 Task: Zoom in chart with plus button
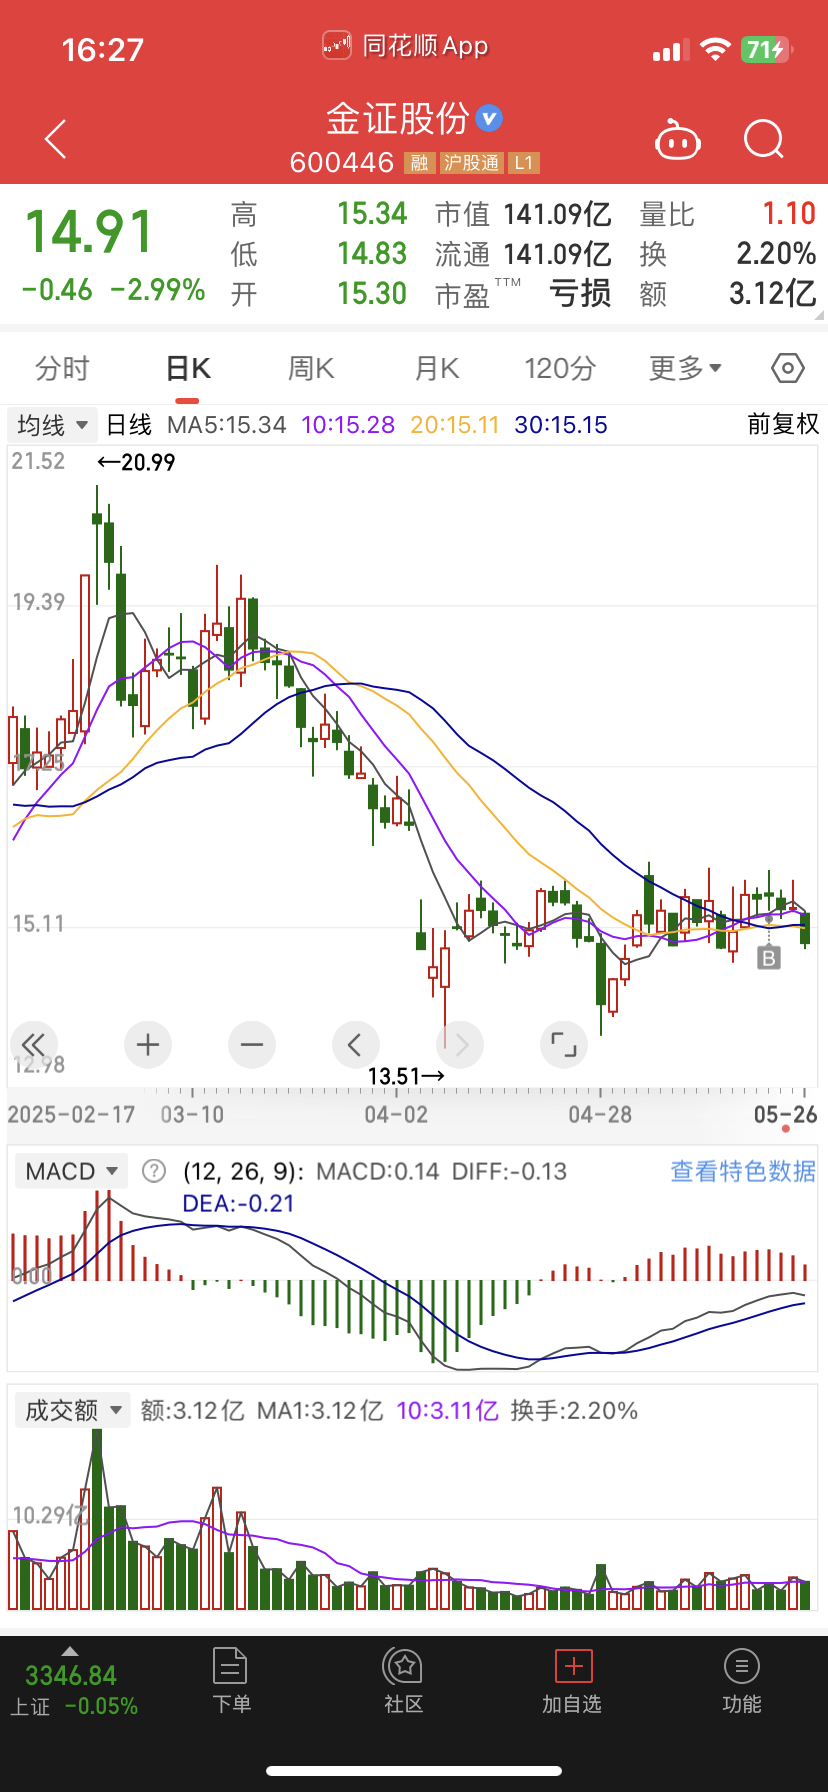coord(148,1045)
